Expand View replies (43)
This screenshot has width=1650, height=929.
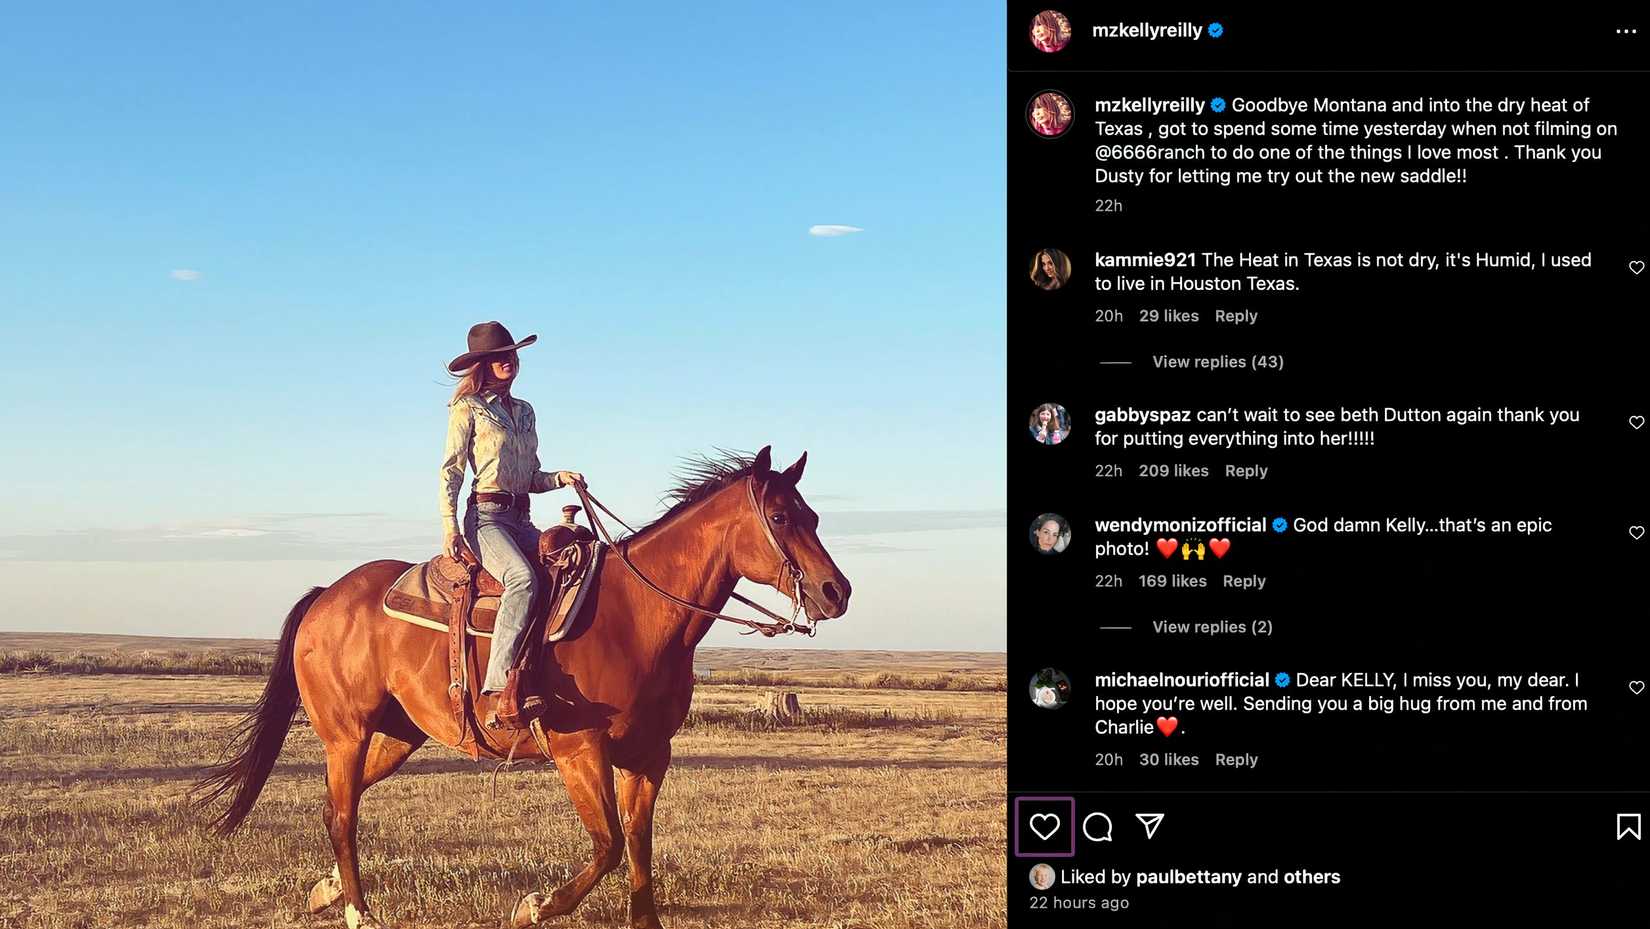(1217, 362)
